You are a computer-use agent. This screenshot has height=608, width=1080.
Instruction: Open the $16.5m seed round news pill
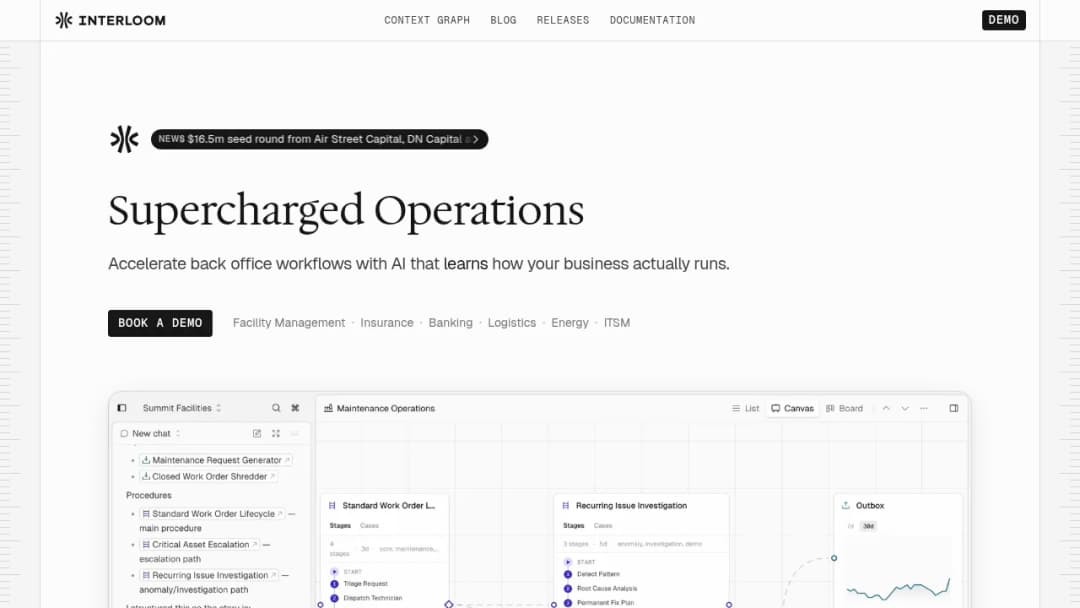pyautogui.click(x=320, y=139)
